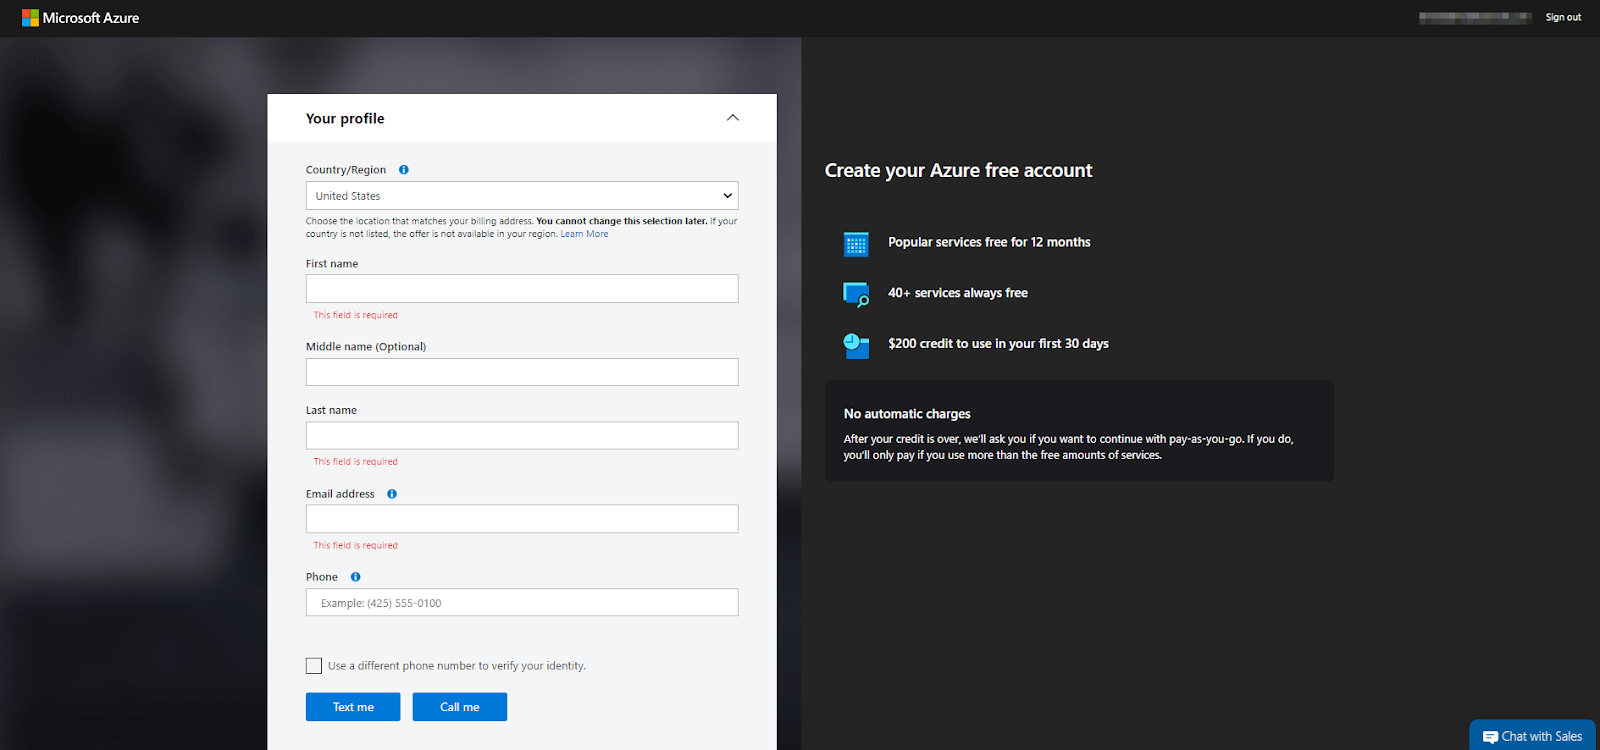The image size is (1600, 750).
Task: Click the Create your Azure free account heading
Action: 958,171
